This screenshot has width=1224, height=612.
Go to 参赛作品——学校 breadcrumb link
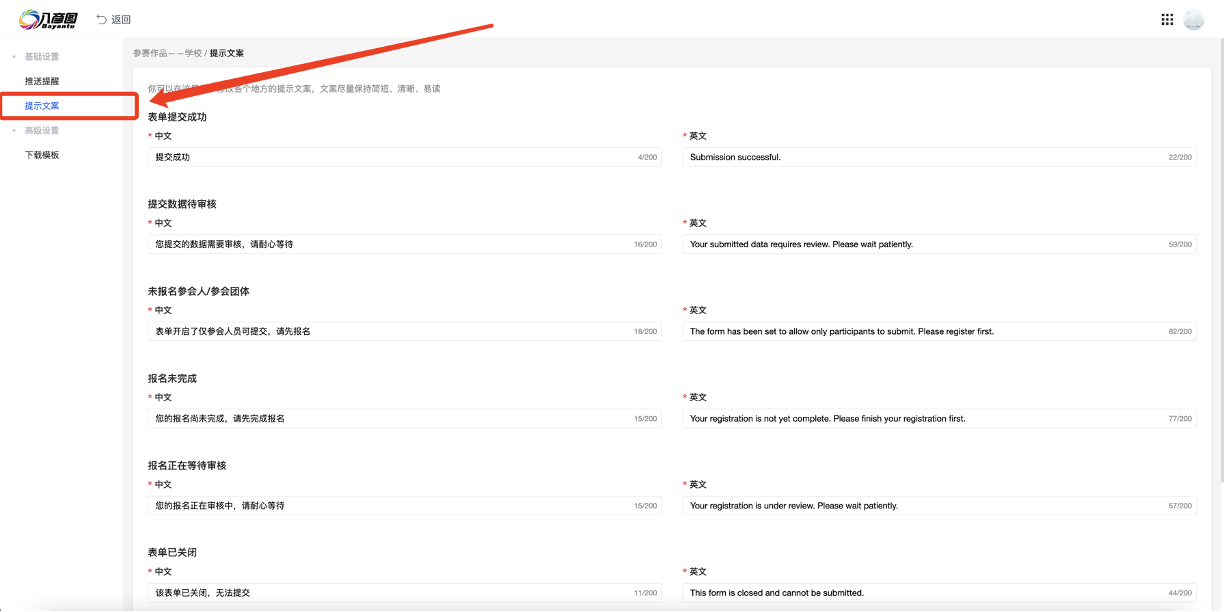(x=167, y=53)
